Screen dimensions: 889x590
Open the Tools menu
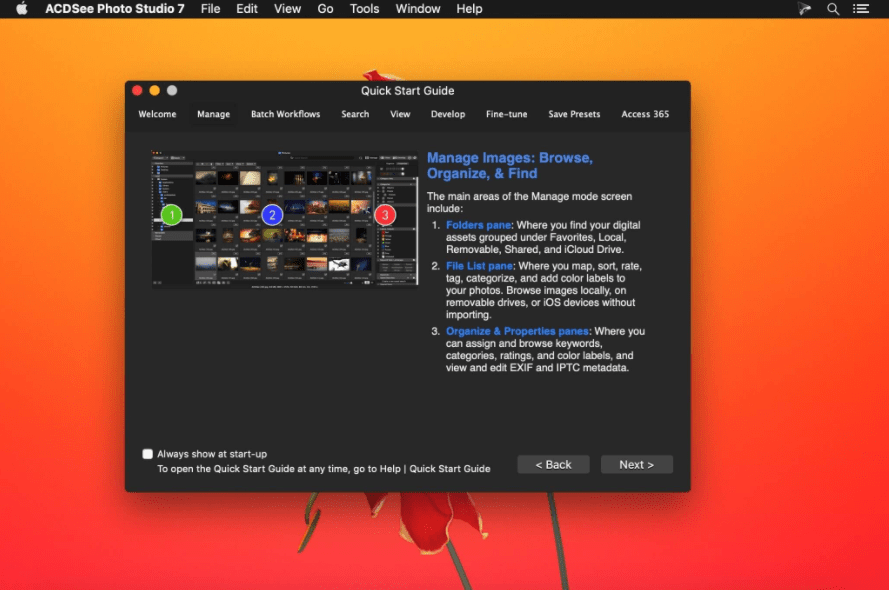click(364, 9)
